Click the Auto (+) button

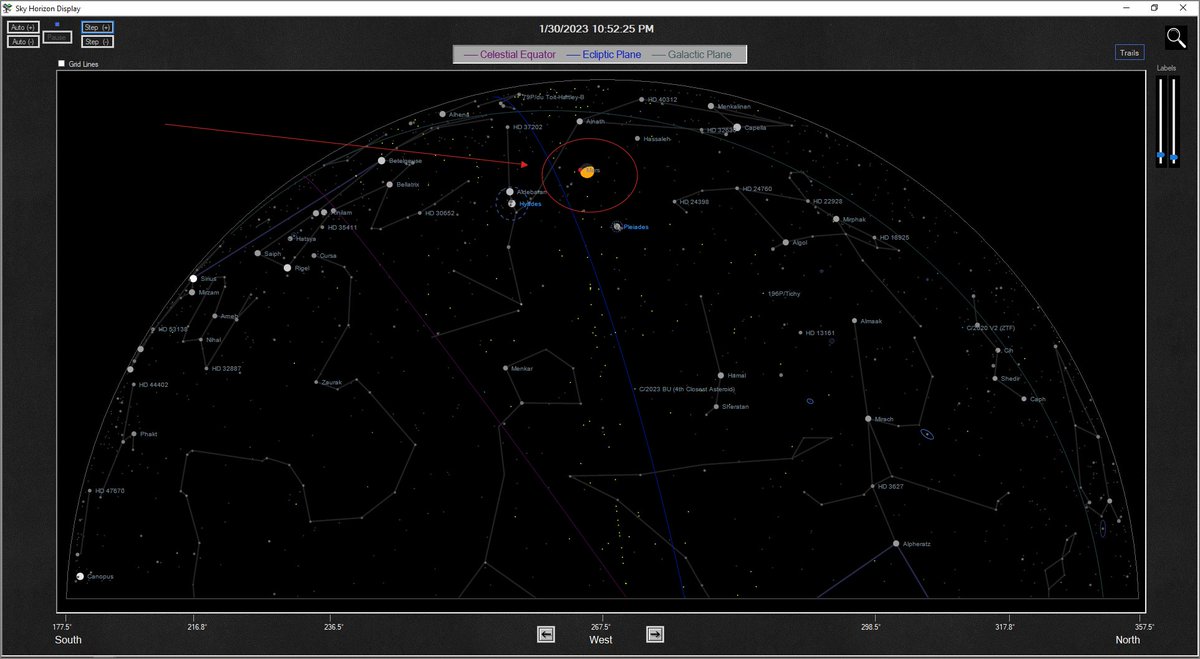pyautogui.click(x=23, y=28)
